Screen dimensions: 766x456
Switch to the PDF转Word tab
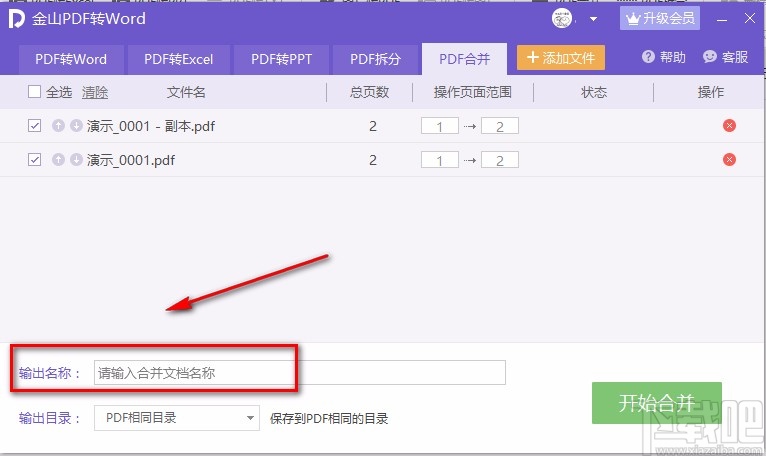pyautogui.click(x=71, y=59)
